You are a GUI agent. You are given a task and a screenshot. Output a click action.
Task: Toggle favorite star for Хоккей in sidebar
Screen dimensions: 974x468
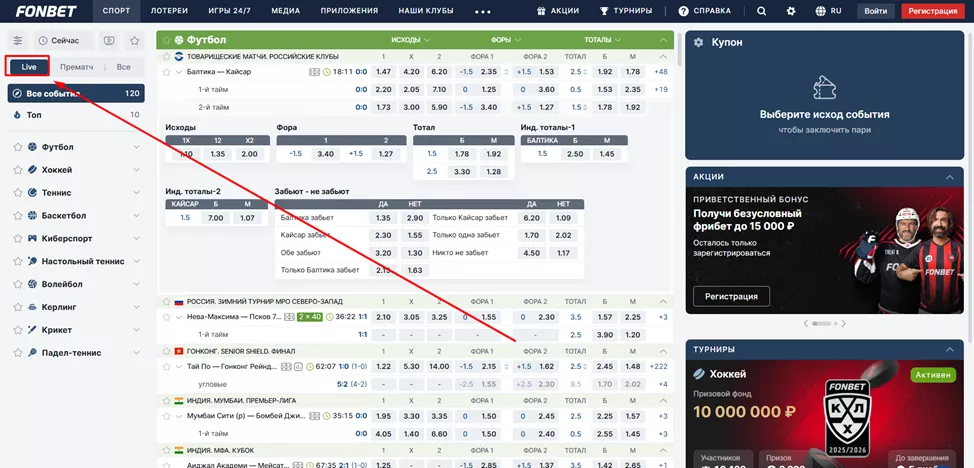tap(18, 170)
